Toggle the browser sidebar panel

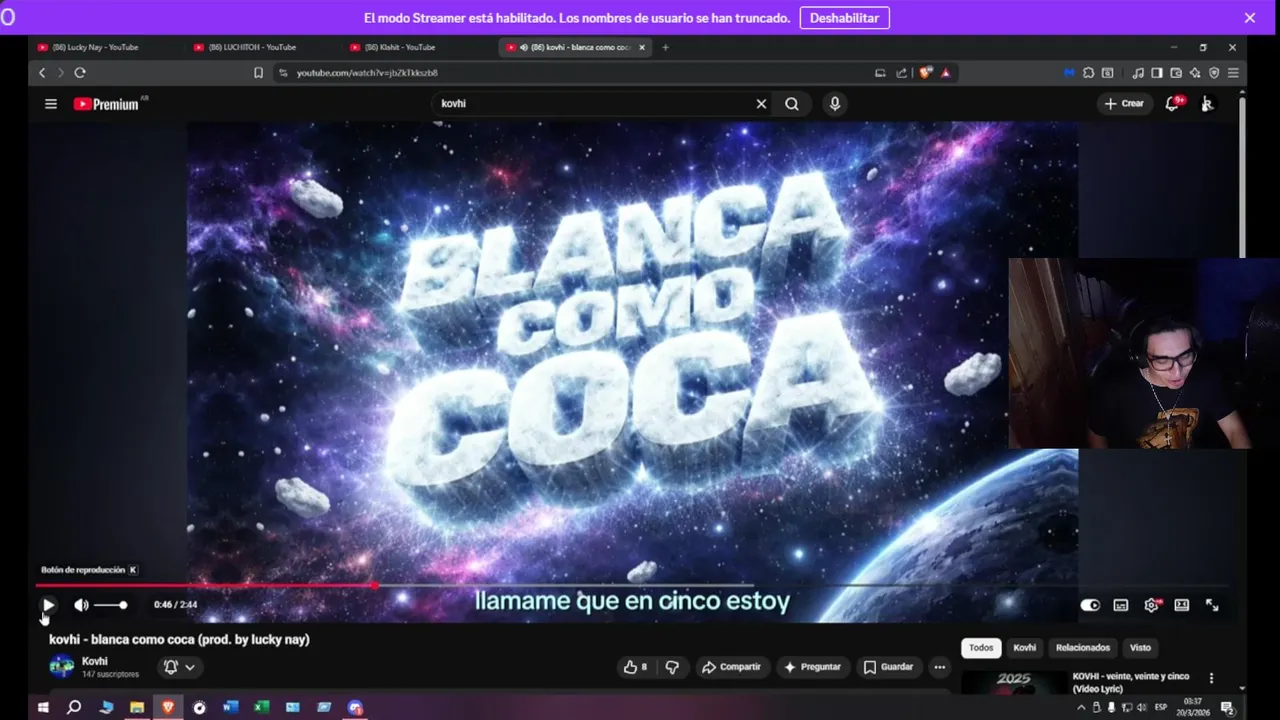tap(1157, 73)
